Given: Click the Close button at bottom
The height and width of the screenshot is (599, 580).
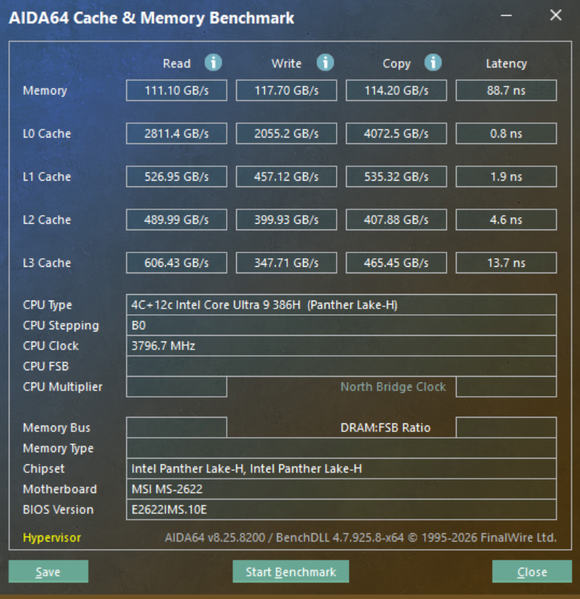Looking at the screenshot, I should point(532,571).
